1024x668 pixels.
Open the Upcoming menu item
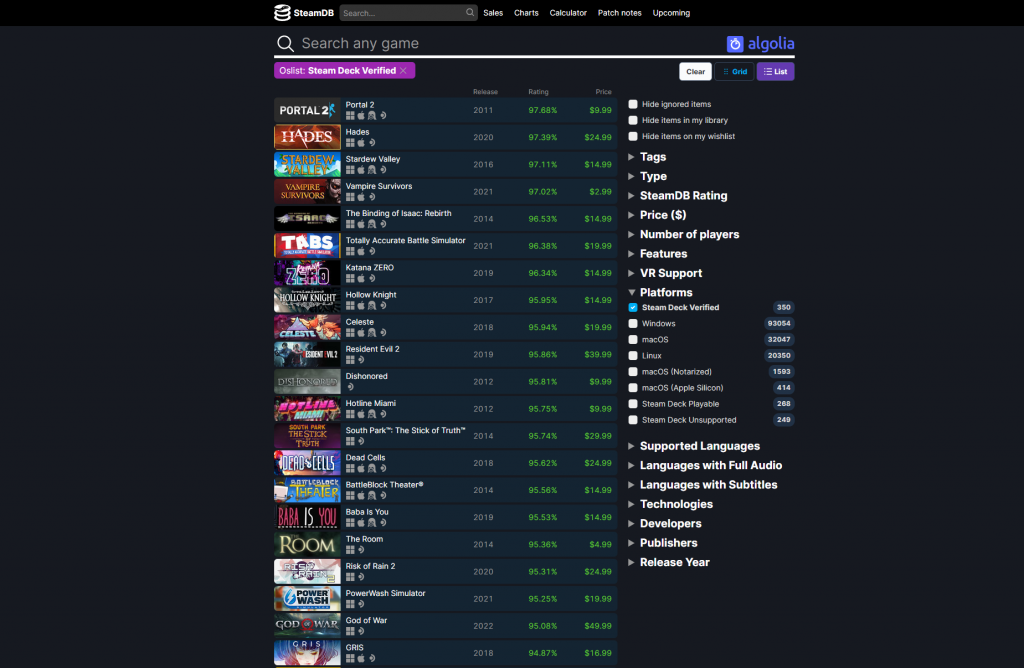click(671, 13)
